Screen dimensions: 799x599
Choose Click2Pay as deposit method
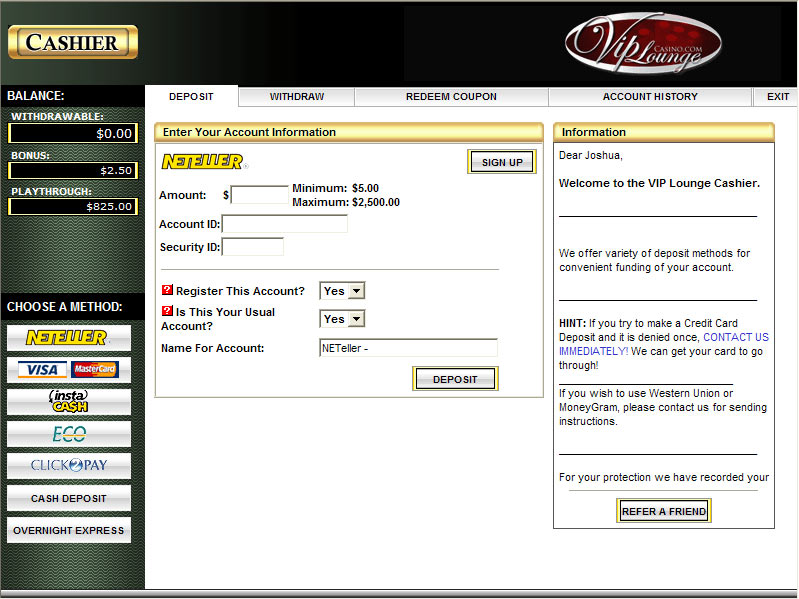68,466
